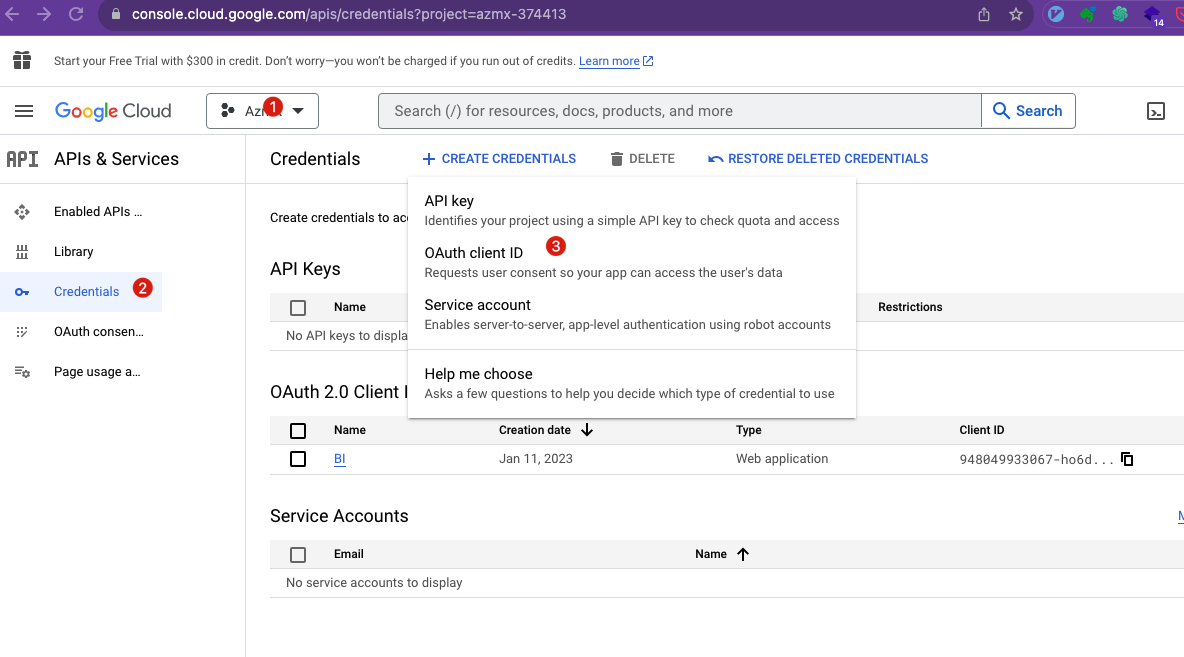
Task: Choose OAuth client ID from the menu
Action: click(474, 253)
